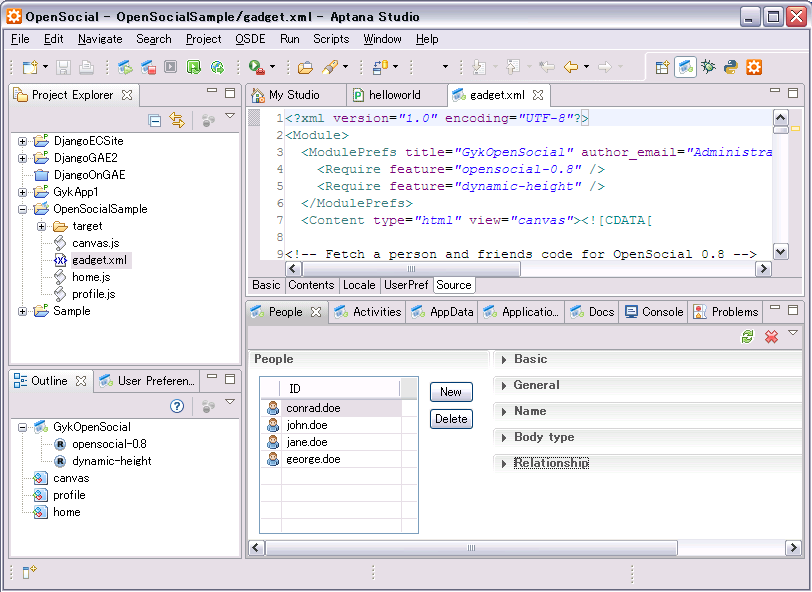Expand the Body type section
The width and height of the screenshot is (812, 592).
click(504, 438)
